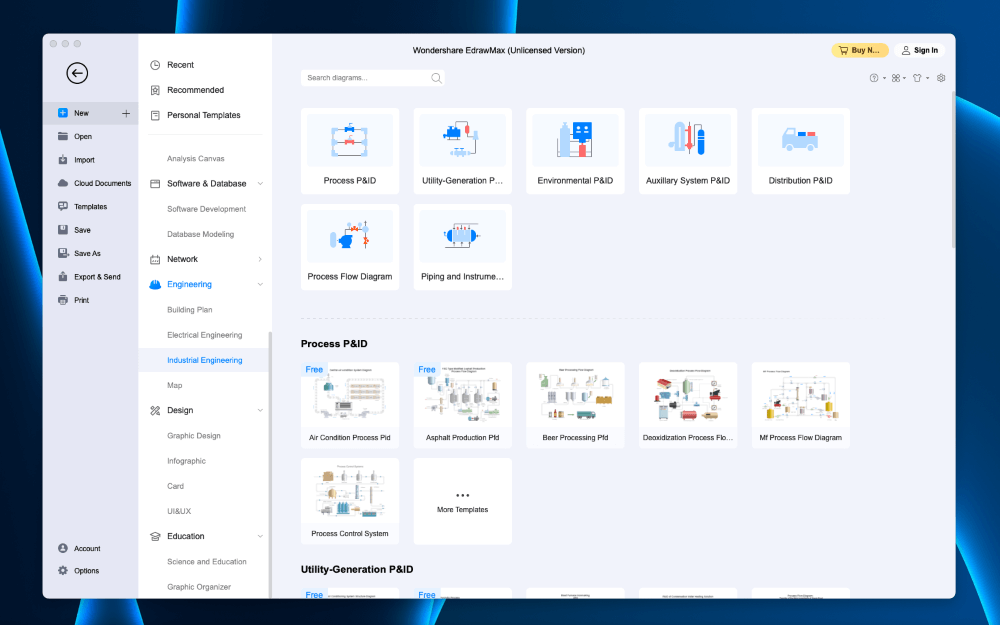Collapse the Software & Database category
This screenshot has height=625, width=1000.
260,184
